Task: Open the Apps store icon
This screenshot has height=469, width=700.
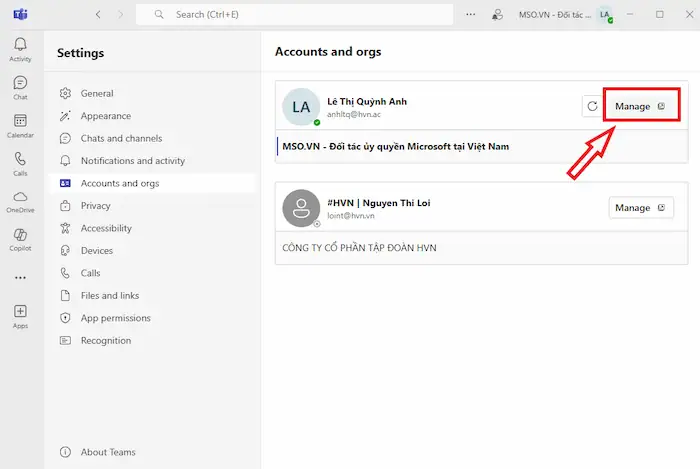Action: (x=20, y=315)
